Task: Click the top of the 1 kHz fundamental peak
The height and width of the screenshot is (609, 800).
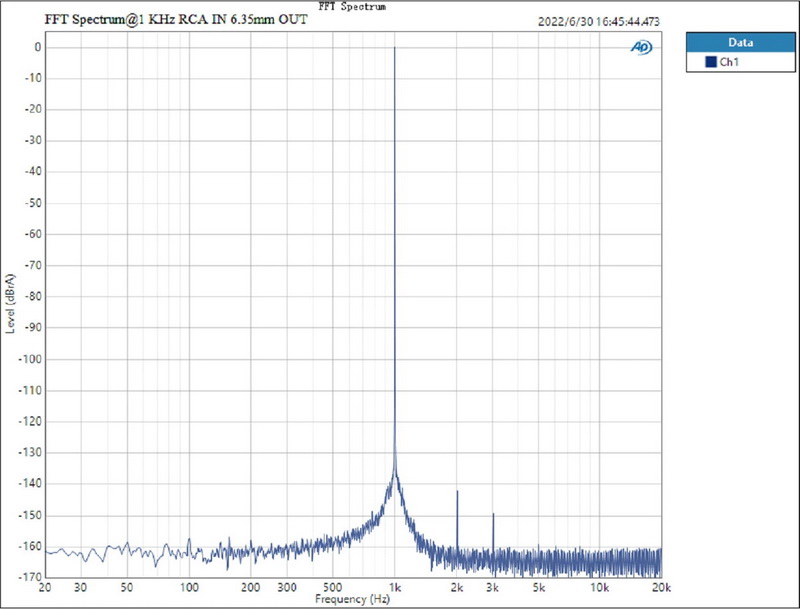Action: tap(395, 48)
